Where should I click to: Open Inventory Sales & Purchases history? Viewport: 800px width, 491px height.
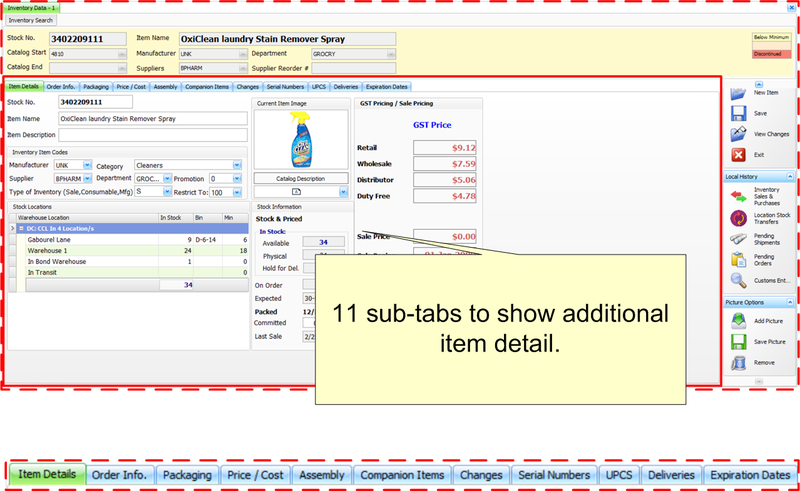pos(738,196)
